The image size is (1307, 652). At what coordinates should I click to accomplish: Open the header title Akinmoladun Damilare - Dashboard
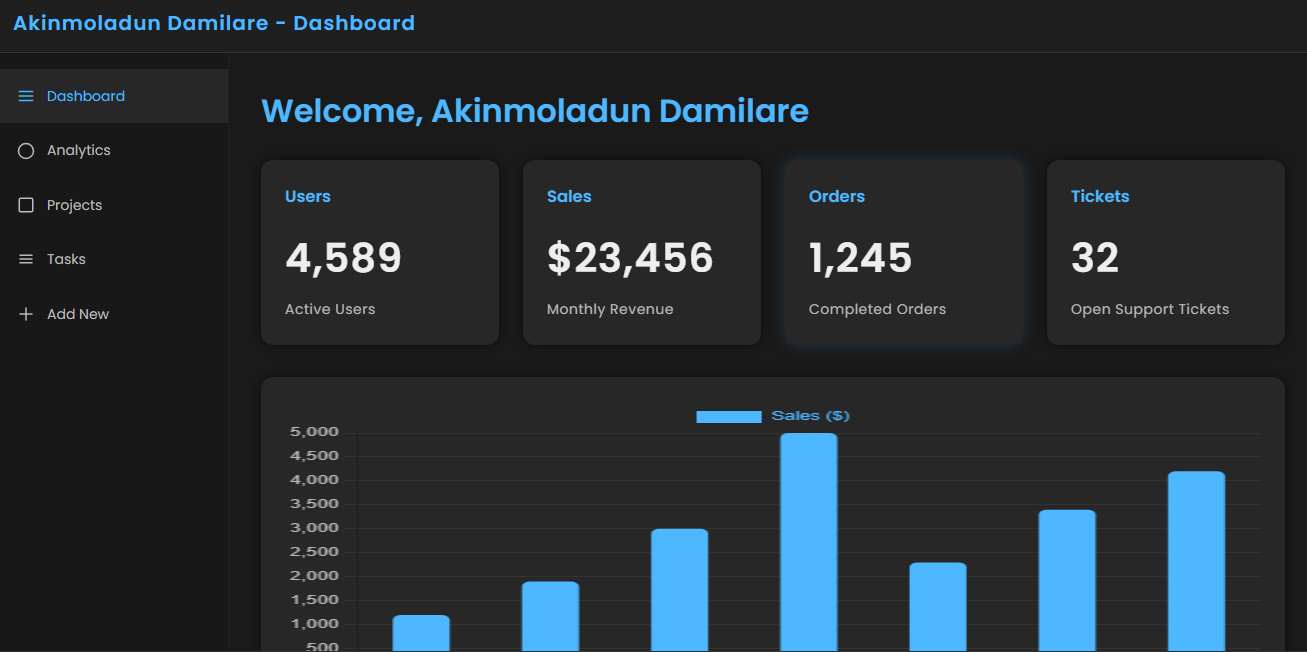214,23
